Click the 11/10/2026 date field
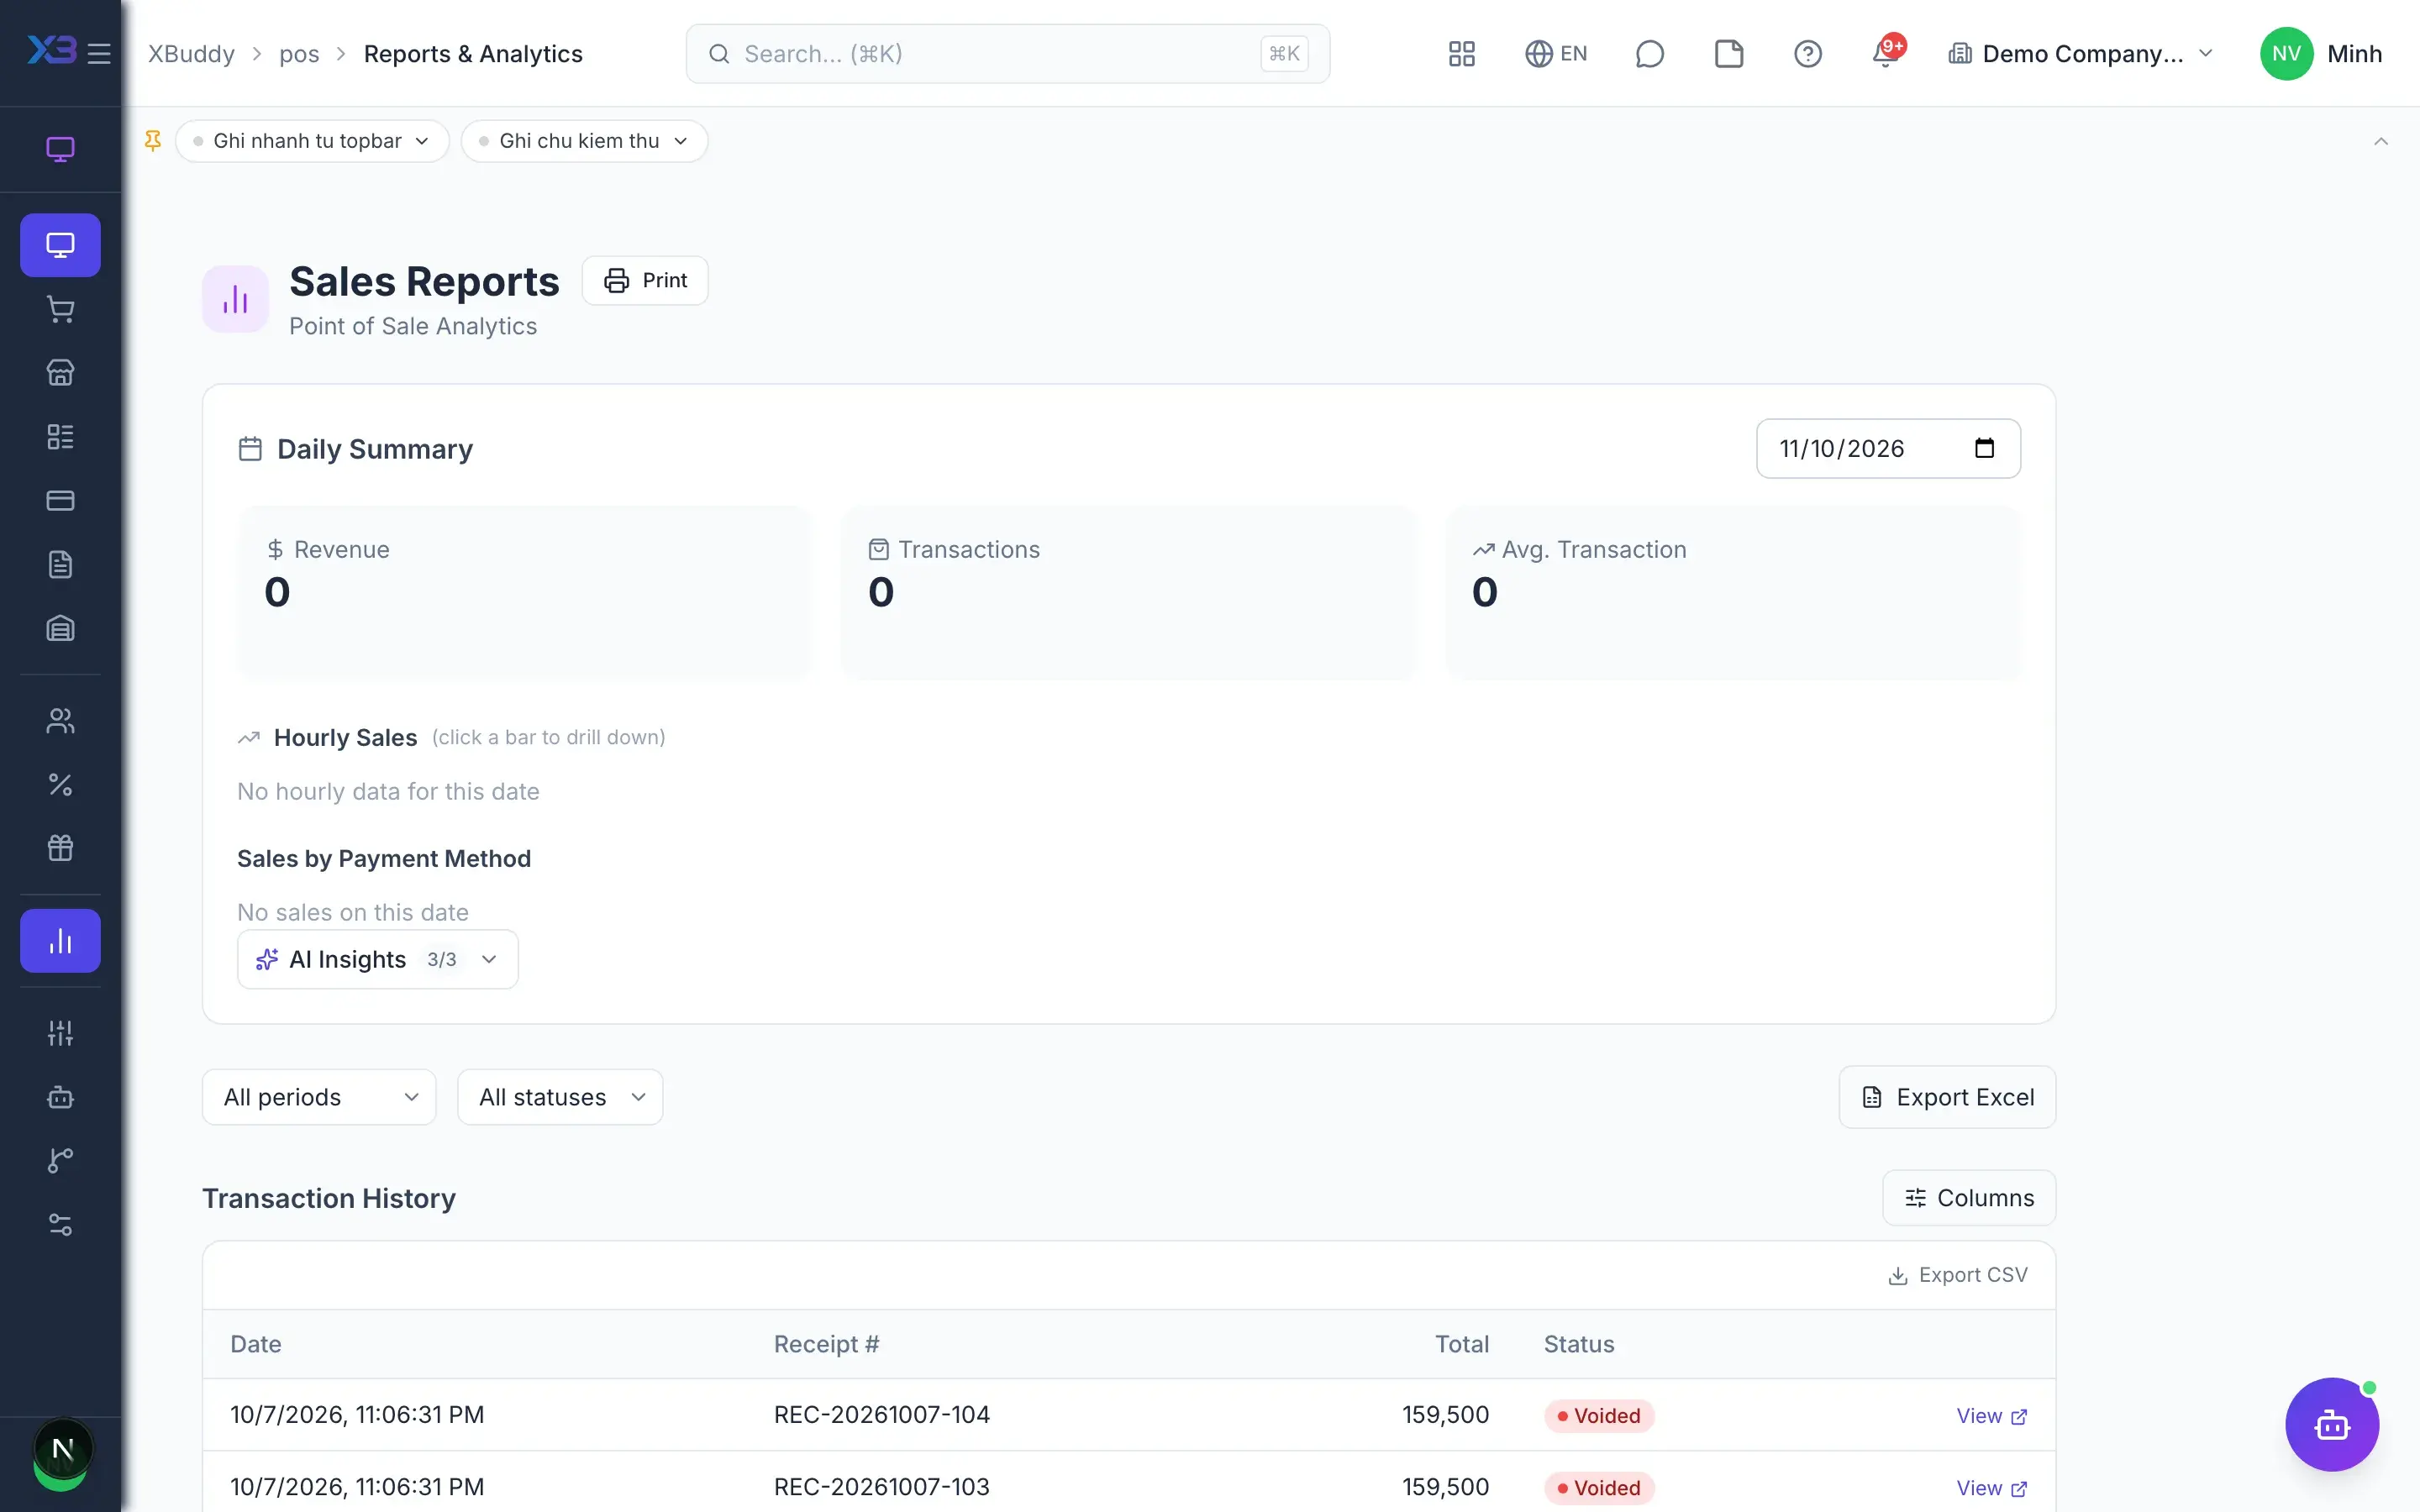 (1888, 448)
